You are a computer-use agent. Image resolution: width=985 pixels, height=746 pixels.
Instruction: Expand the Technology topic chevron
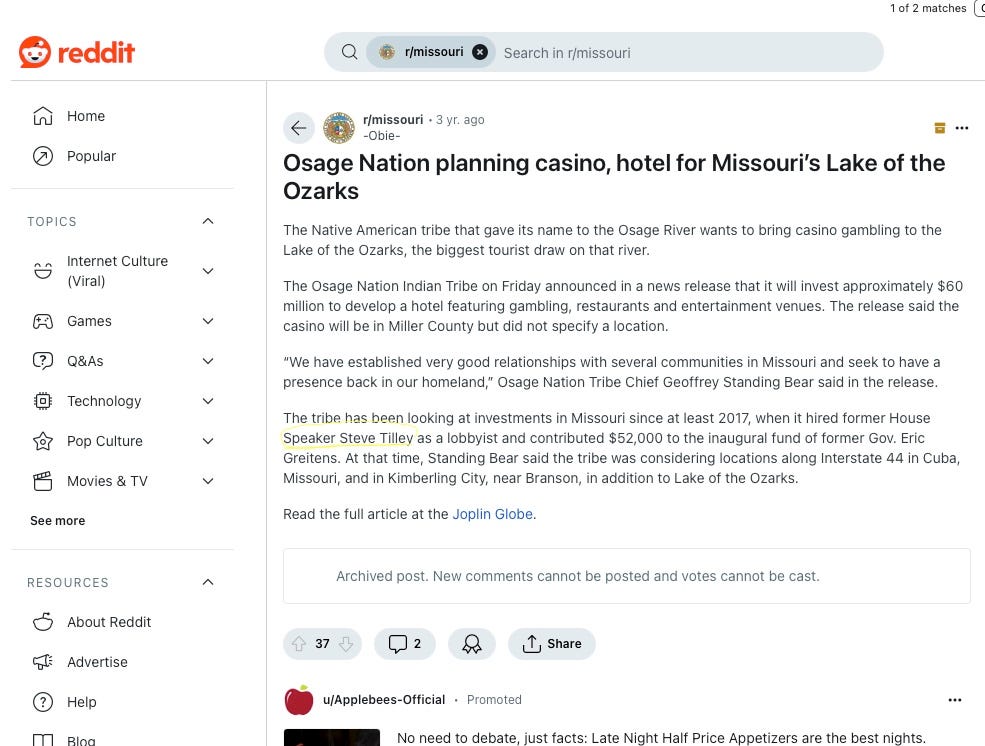(208, 401)
